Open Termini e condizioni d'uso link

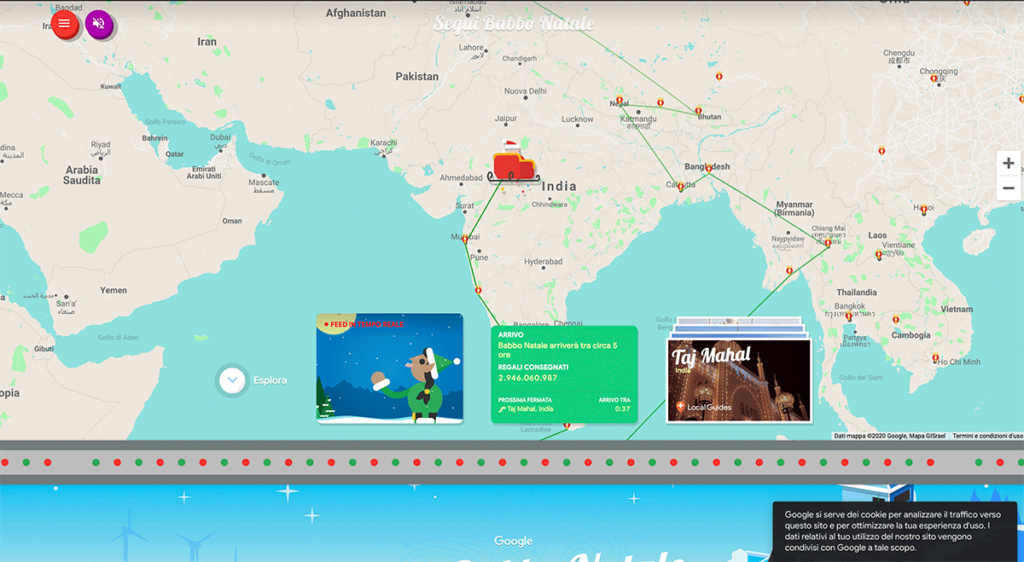pos(987,435)
